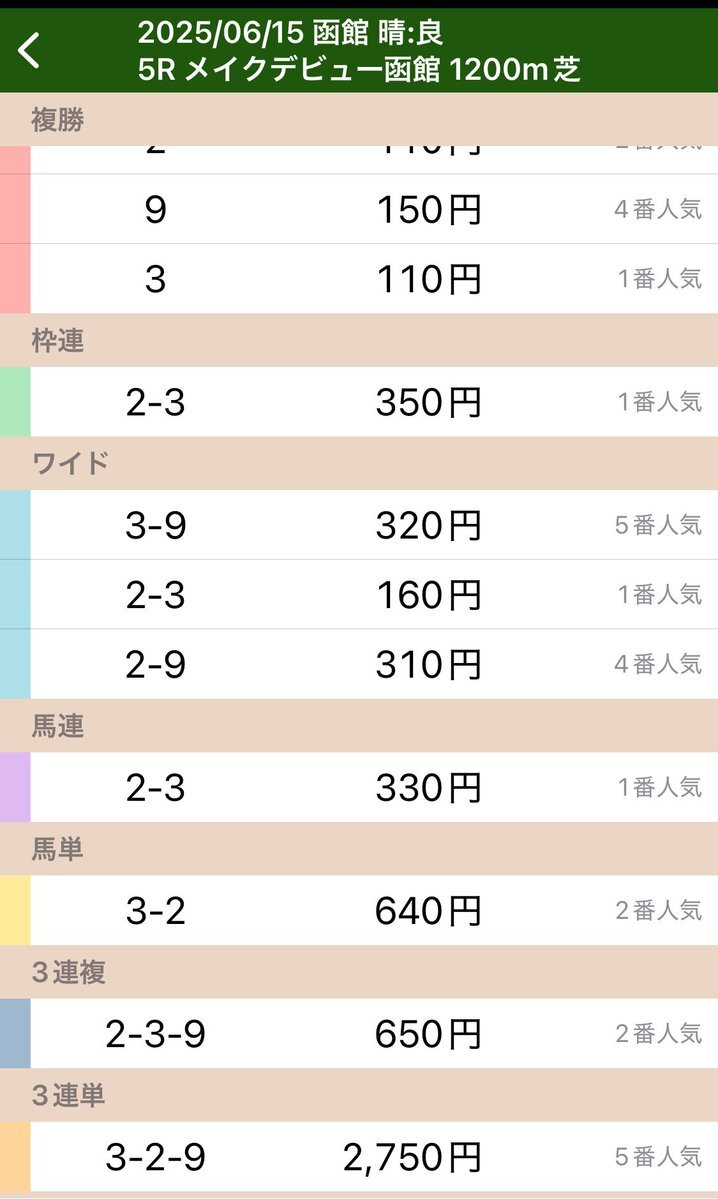Viewport: 718px width, 1199px height.
Task: Select the ワイド 2-9 310円 row
Action: click(x=359, y=664)
